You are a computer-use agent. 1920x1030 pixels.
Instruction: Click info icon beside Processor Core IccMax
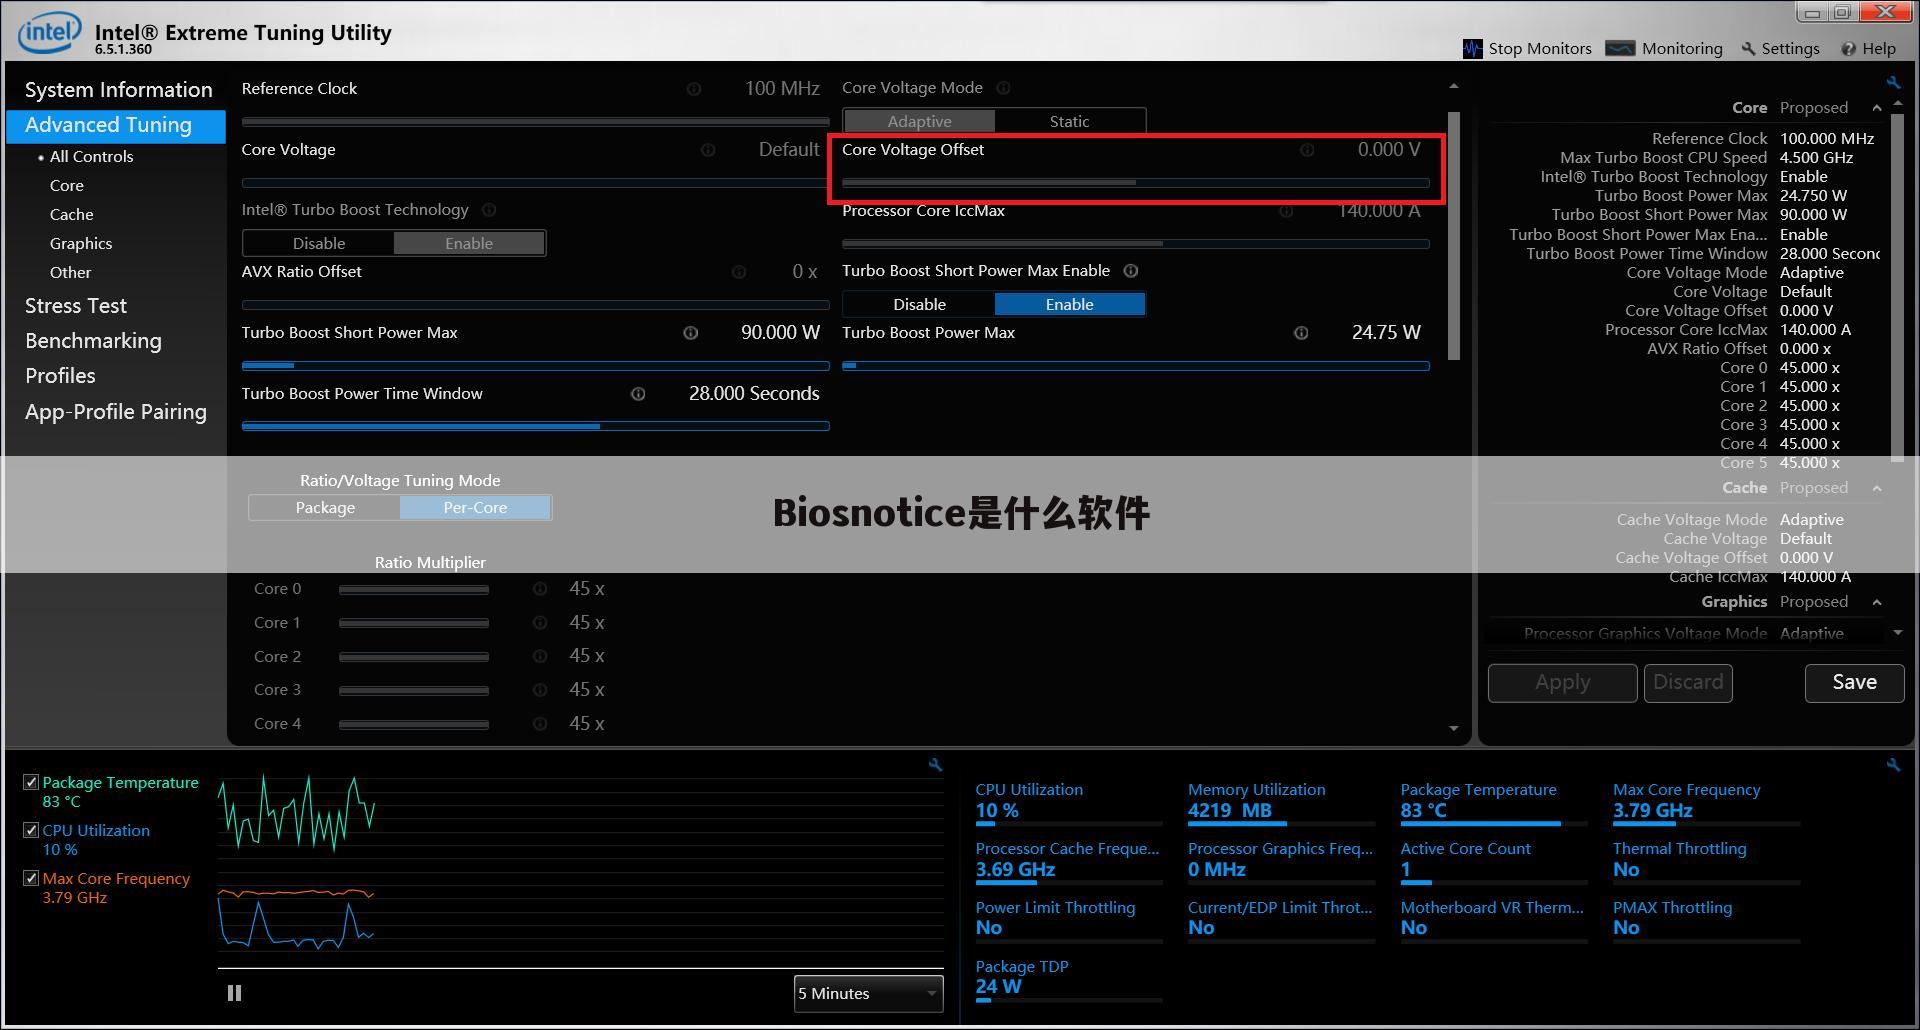pyautogui.click(x=1286, y=211)
